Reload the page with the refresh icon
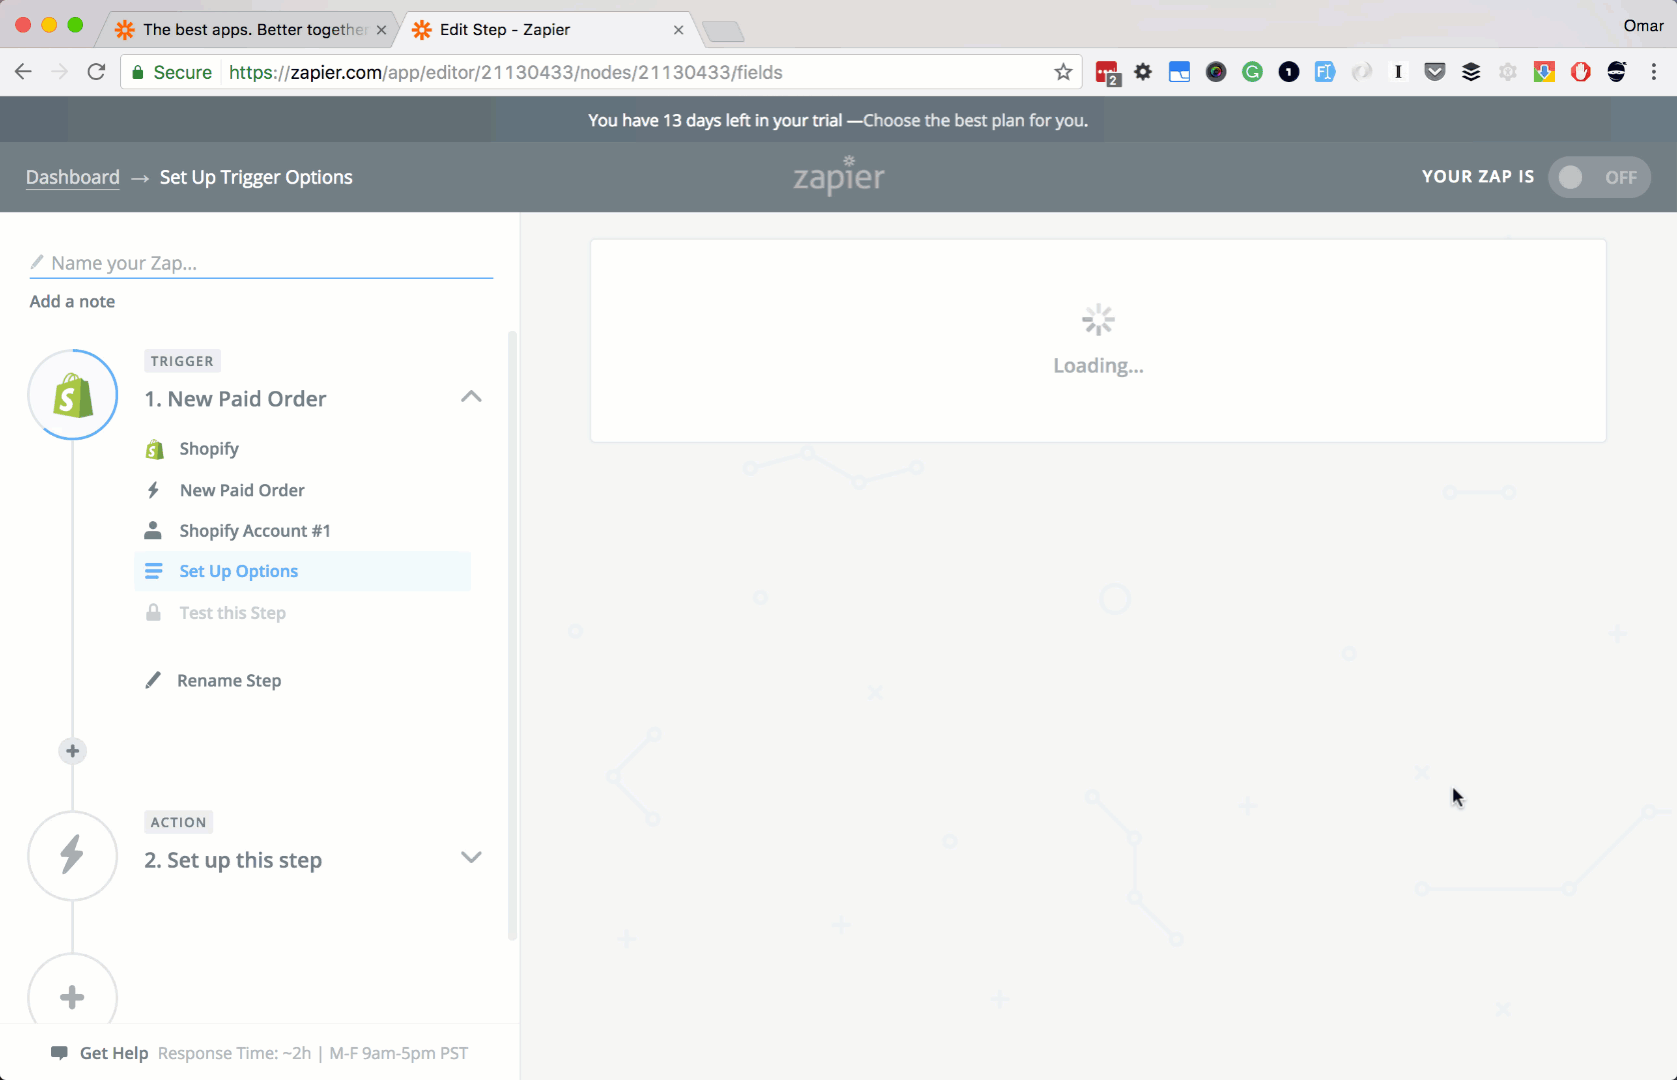 tap(96, 72)
